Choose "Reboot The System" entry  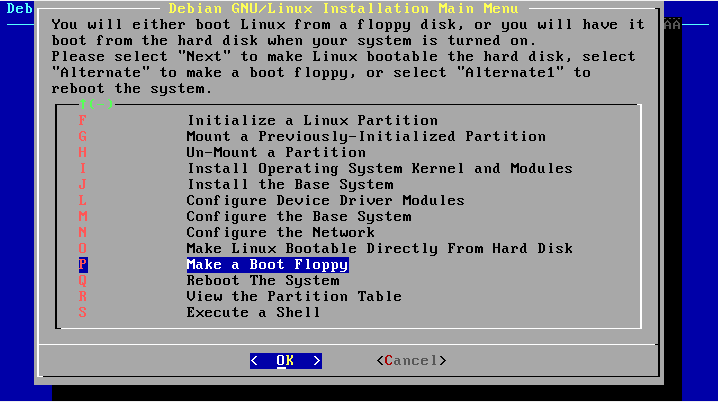pos(263,281)
